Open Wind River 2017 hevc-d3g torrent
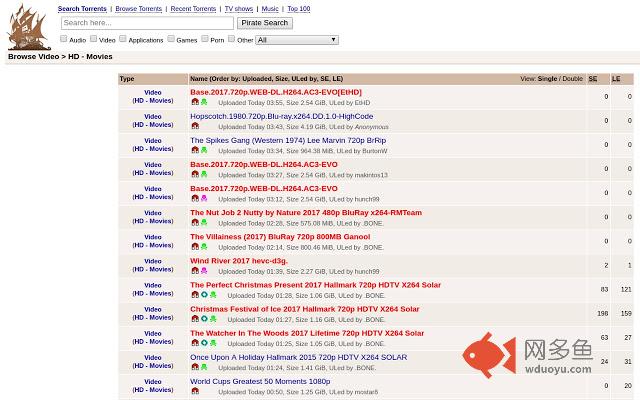This screenshot has width=640, height=400. (239, 261)
